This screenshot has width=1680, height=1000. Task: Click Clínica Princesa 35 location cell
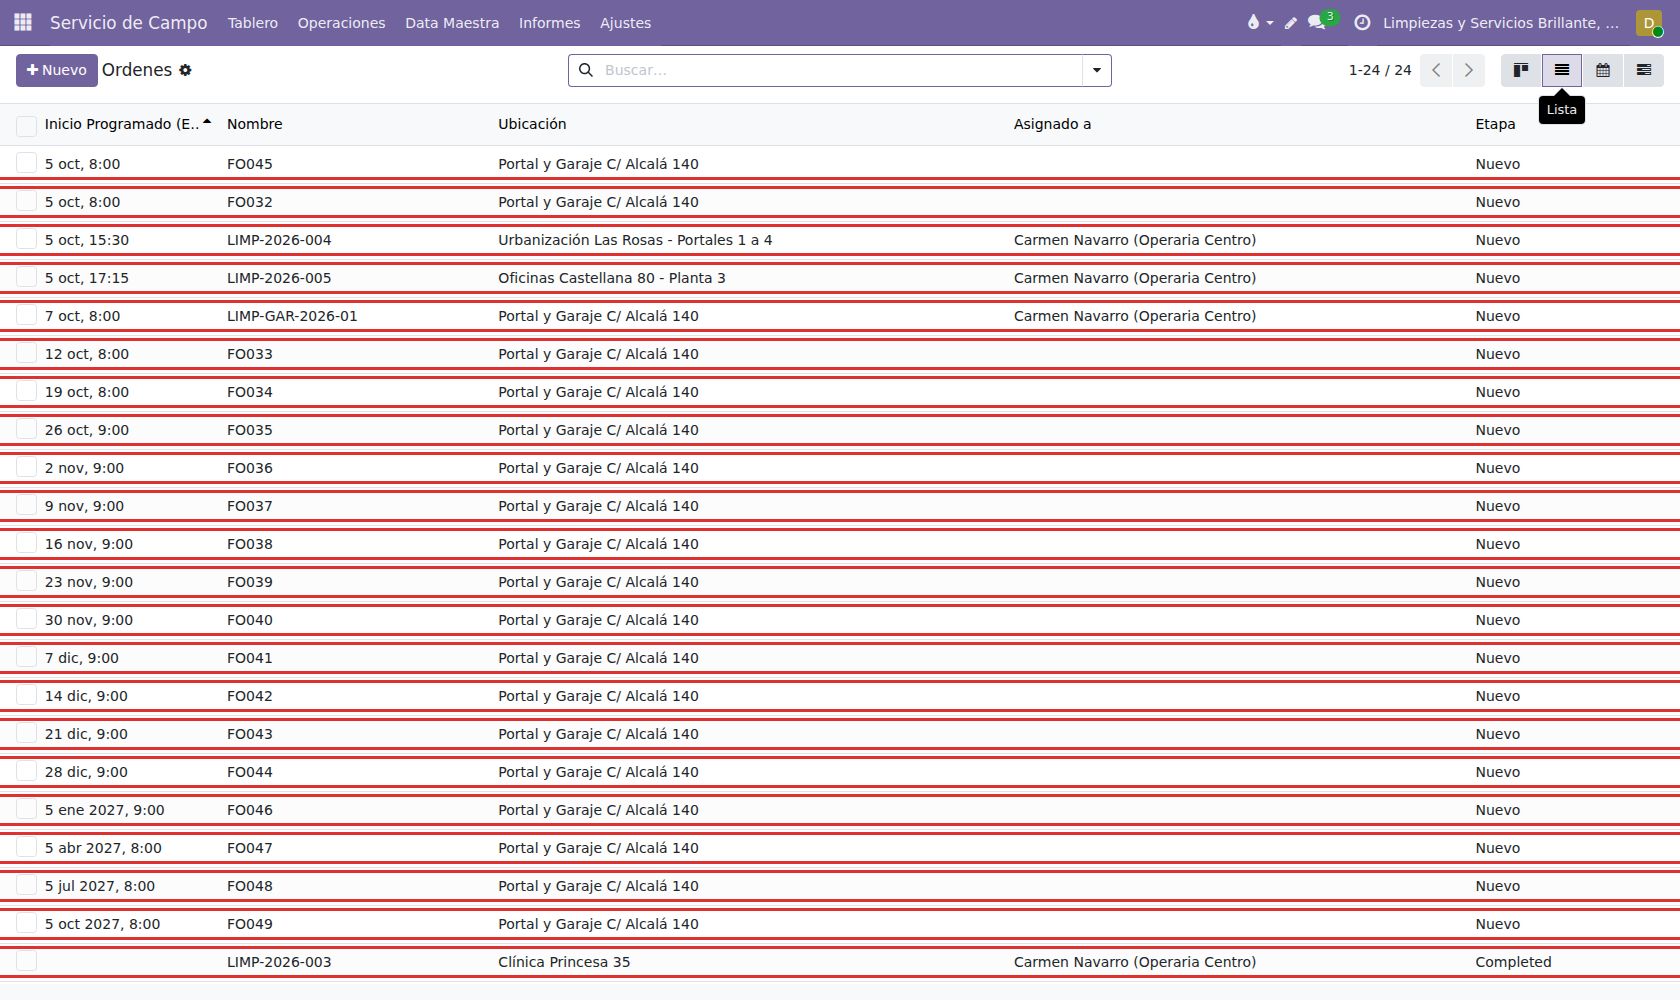564,962
